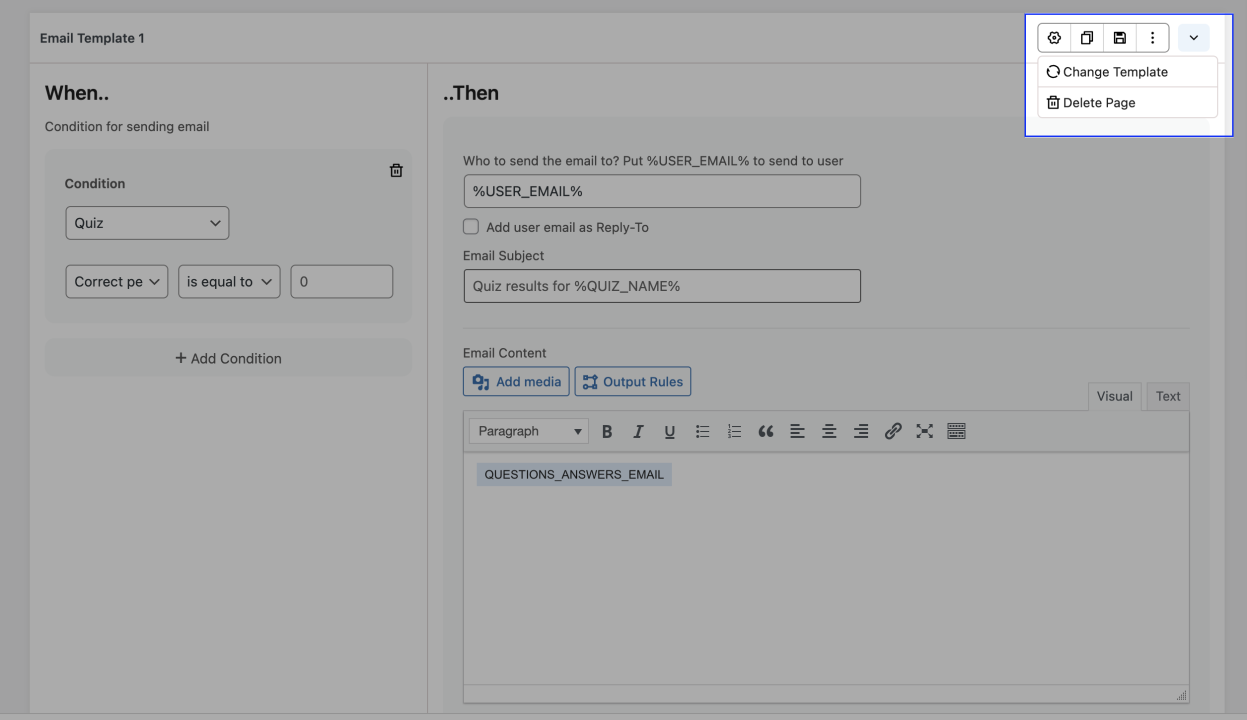
Task: Open the email template settings gear icon
Action: [1053, 37]
